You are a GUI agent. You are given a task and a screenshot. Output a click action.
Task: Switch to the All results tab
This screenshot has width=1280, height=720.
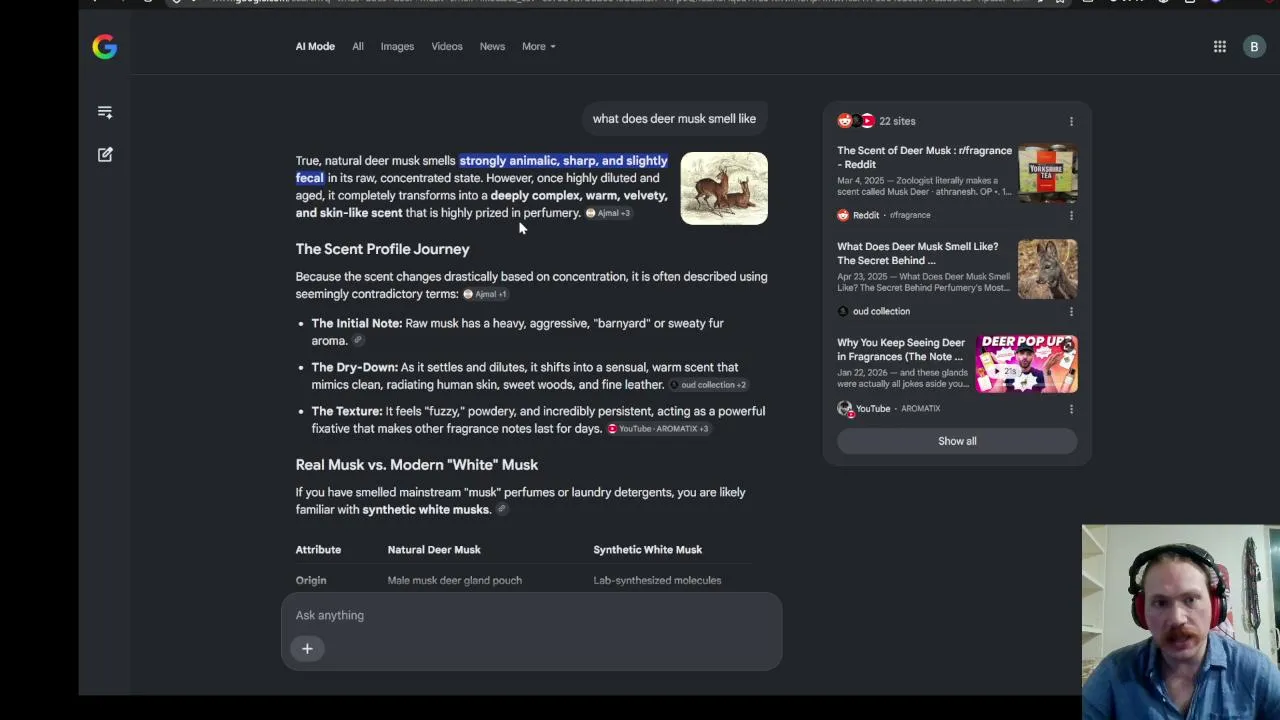(x=358, y=46)
